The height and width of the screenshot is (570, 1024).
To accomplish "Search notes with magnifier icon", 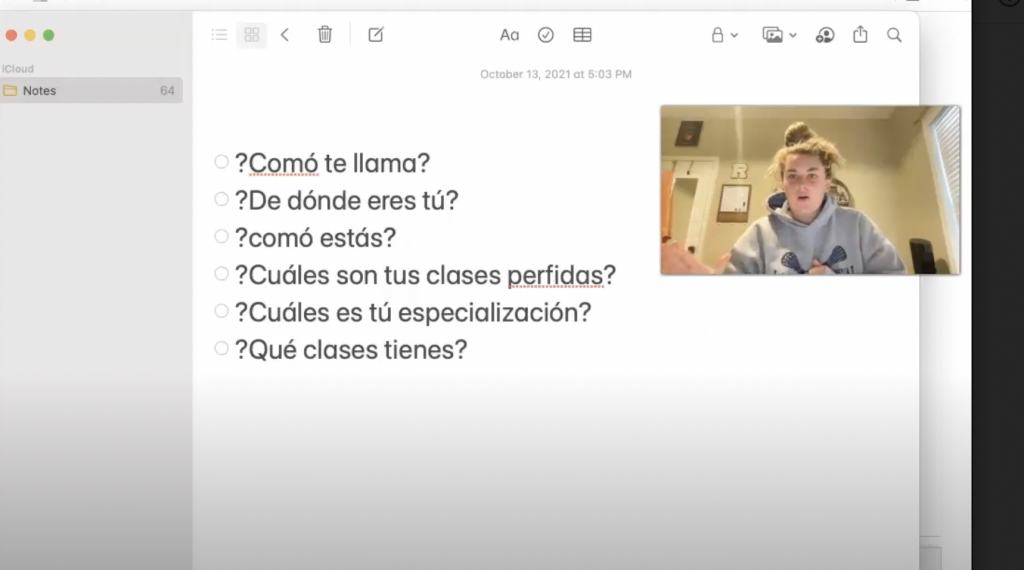I will click(x=894, y=35).
